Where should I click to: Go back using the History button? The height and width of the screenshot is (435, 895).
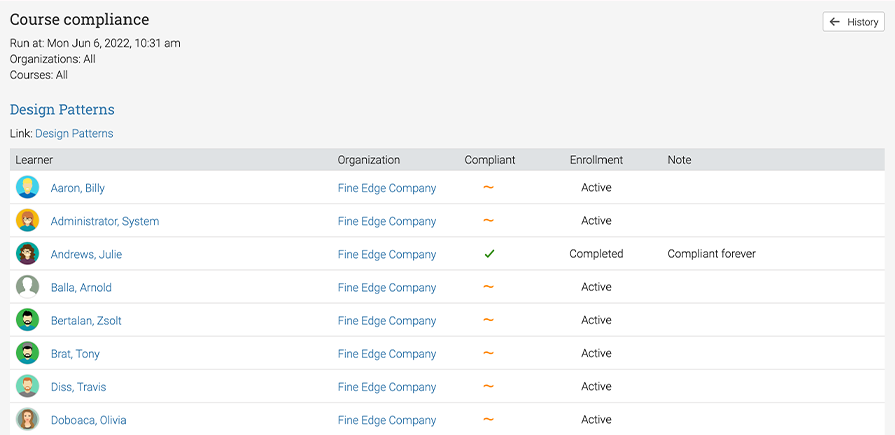point(853,22)
